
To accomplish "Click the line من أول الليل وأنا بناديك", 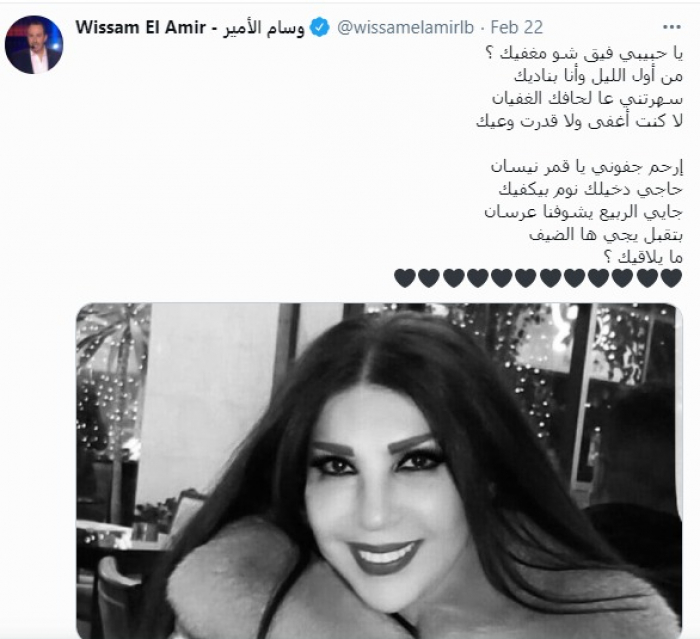I will 598,77.
